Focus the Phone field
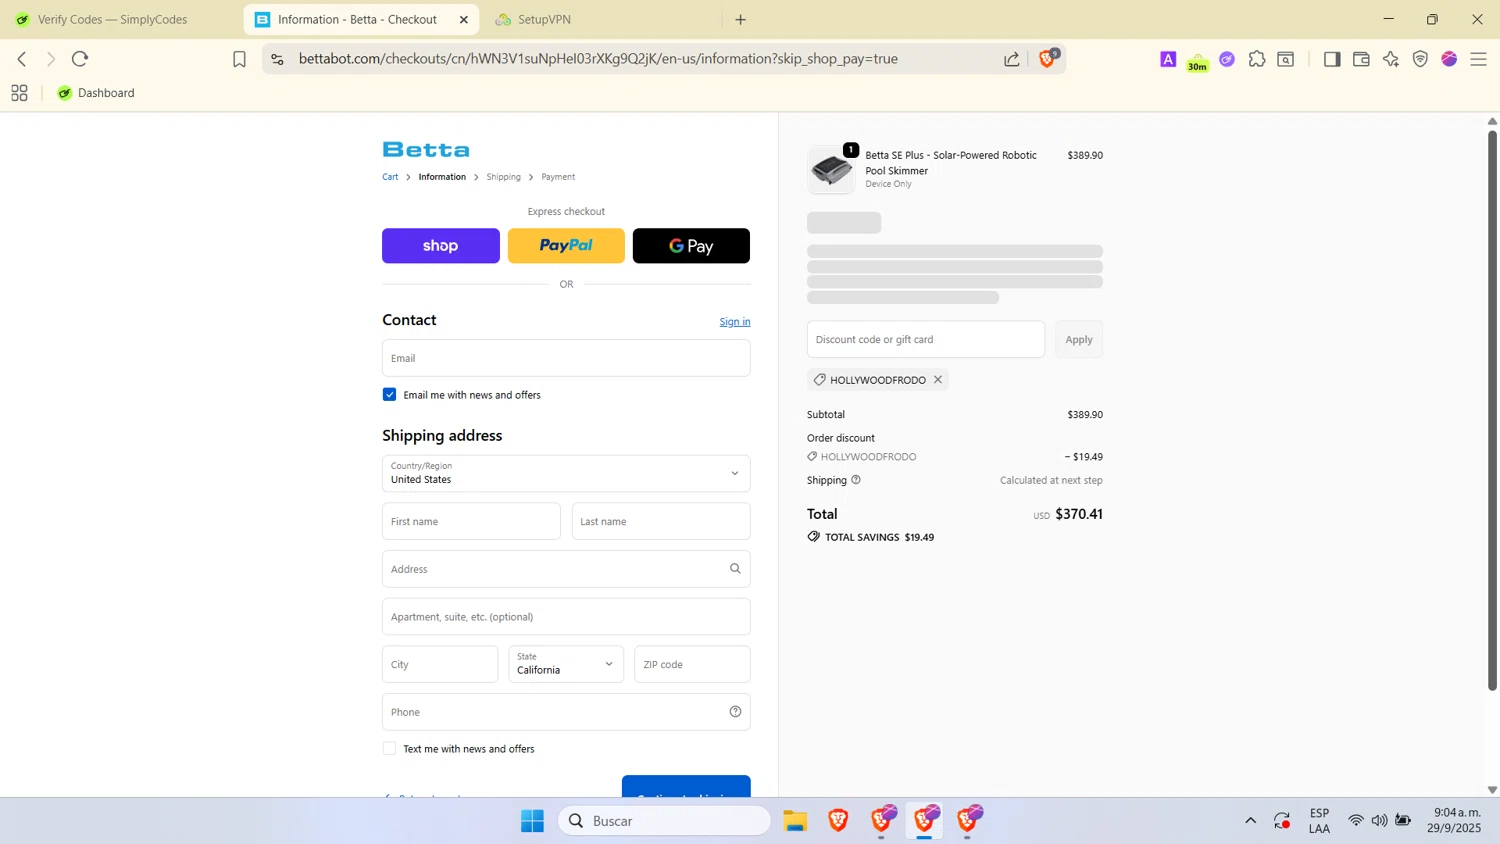The height and width of the screenshot is (844, 1500). point(566,712)
